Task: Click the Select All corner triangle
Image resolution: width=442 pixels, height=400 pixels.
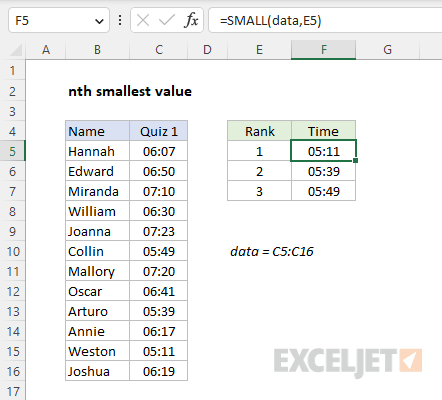Action: tap(16, 50)
